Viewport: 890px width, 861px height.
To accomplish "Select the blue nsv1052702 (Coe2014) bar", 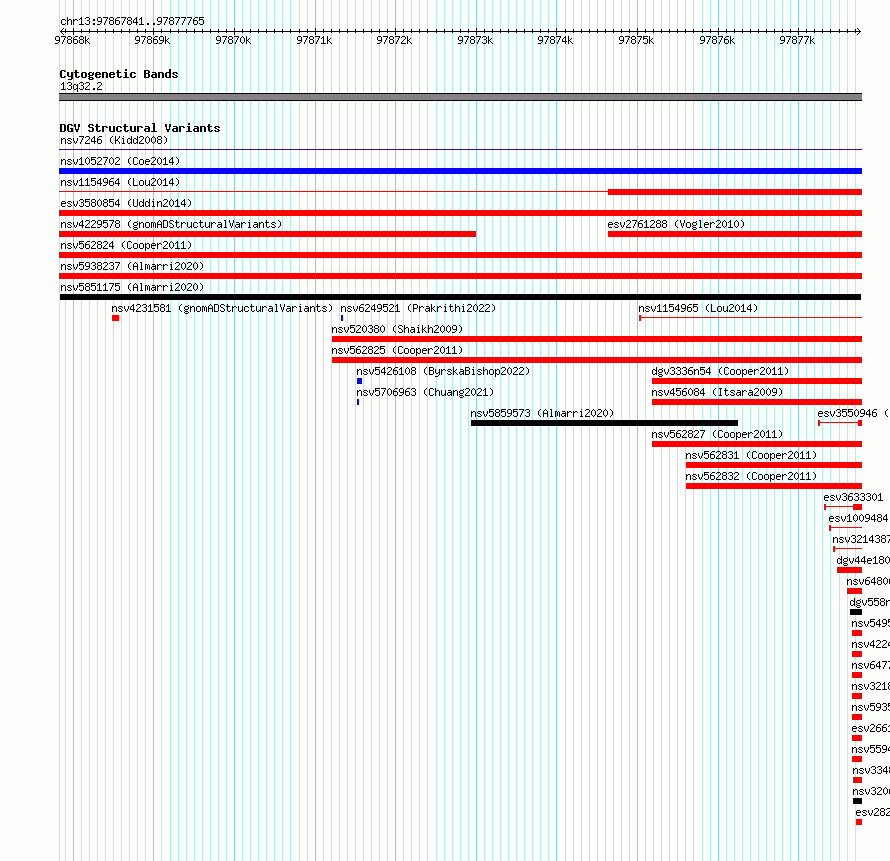I will click(460, 171).
